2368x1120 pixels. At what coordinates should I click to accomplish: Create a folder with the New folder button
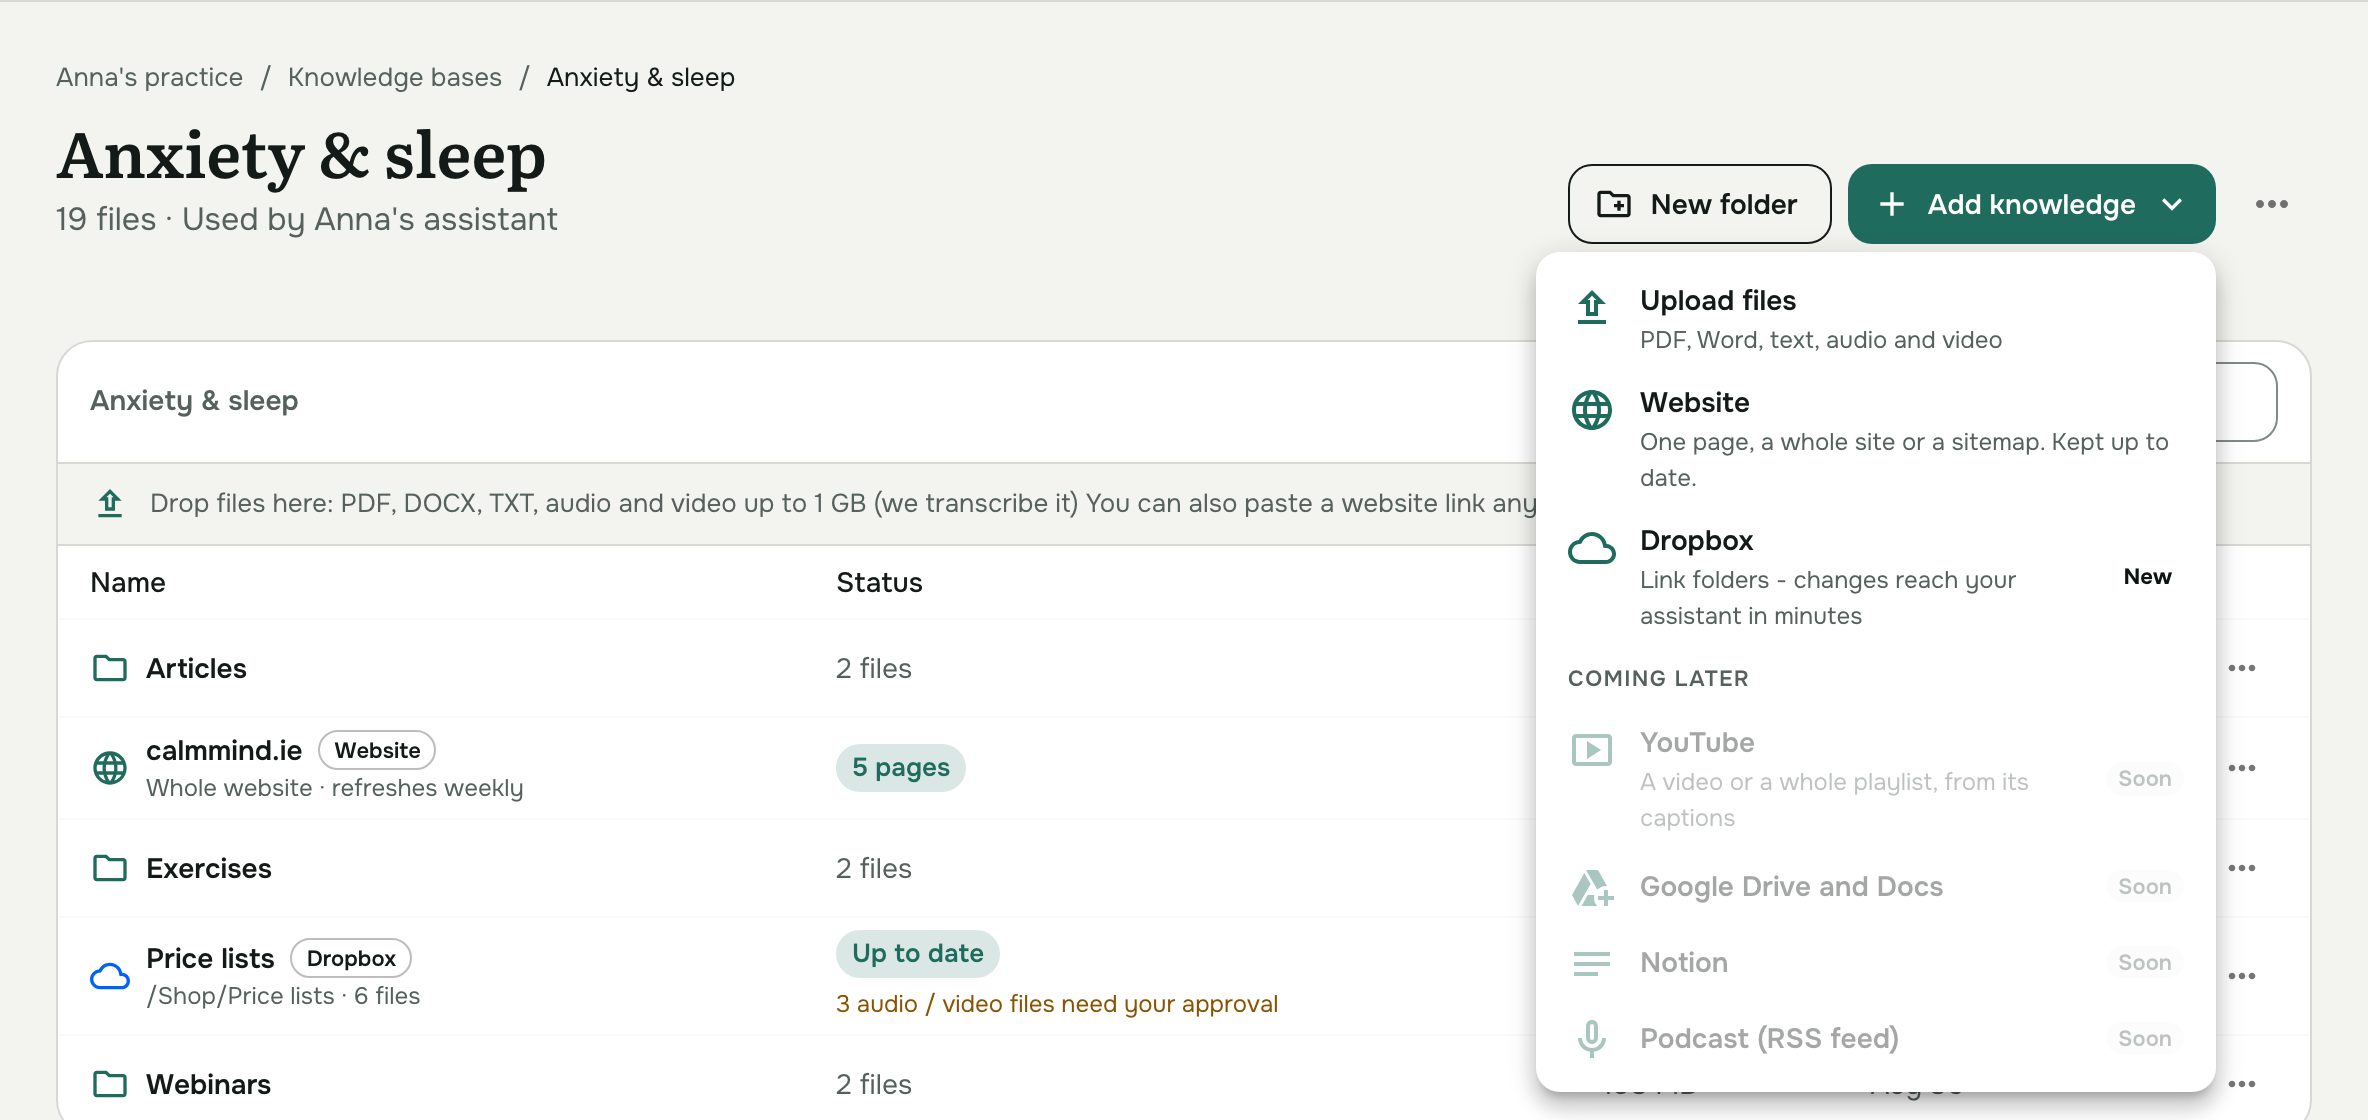tap(1699, 204)
